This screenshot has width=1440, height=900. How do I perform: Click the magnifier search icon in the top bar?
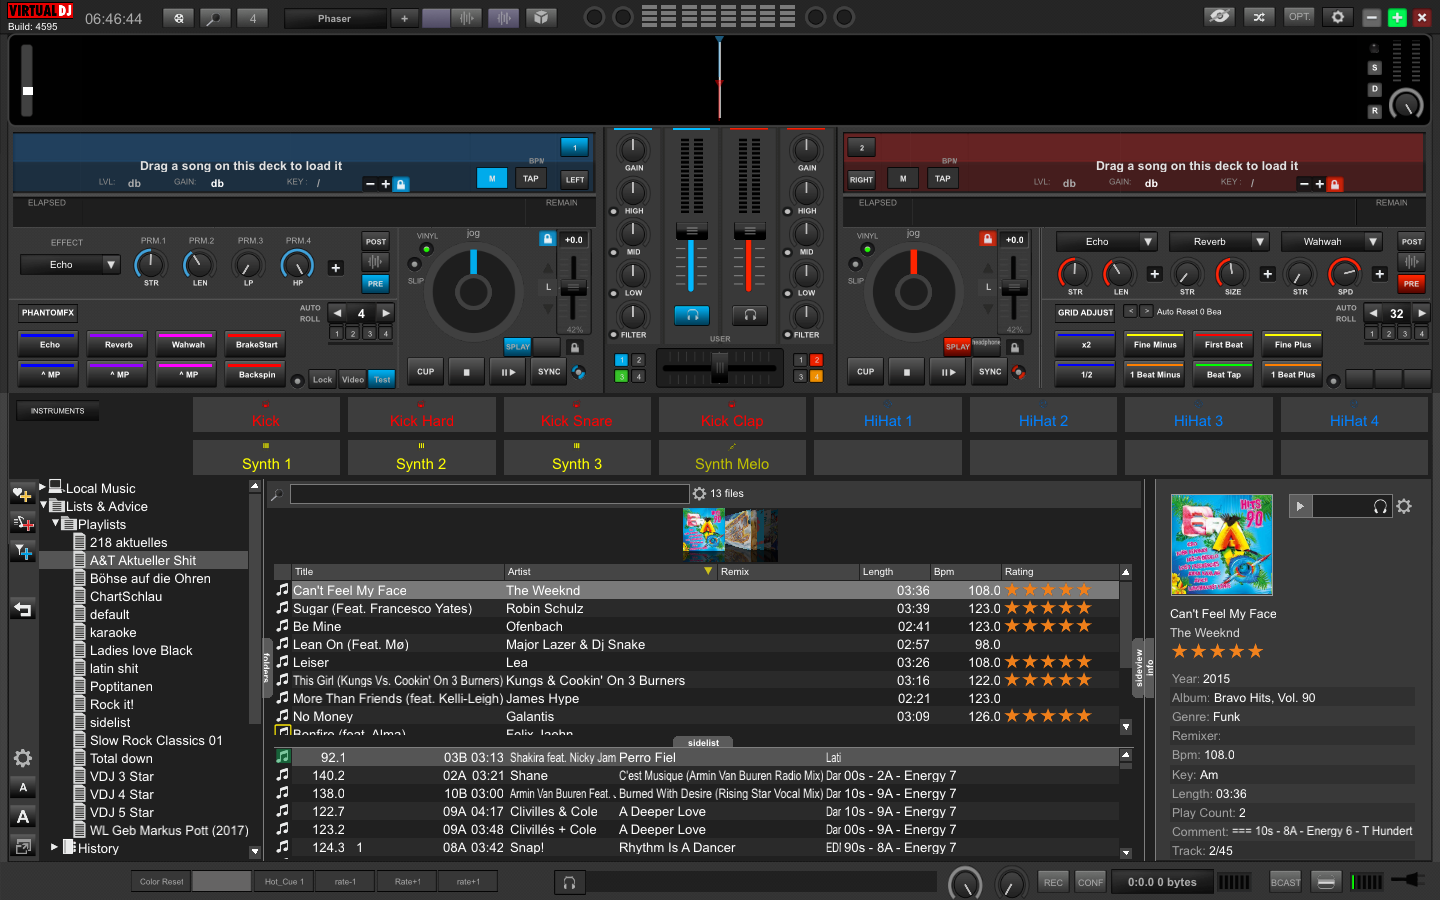coord(214,18)
